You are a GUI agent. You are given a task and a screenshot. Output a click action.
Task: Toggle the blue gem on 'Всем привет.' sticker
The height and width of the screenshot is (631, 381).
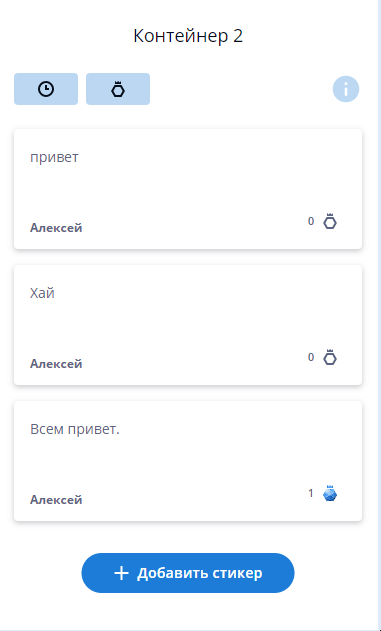(330, 494)
